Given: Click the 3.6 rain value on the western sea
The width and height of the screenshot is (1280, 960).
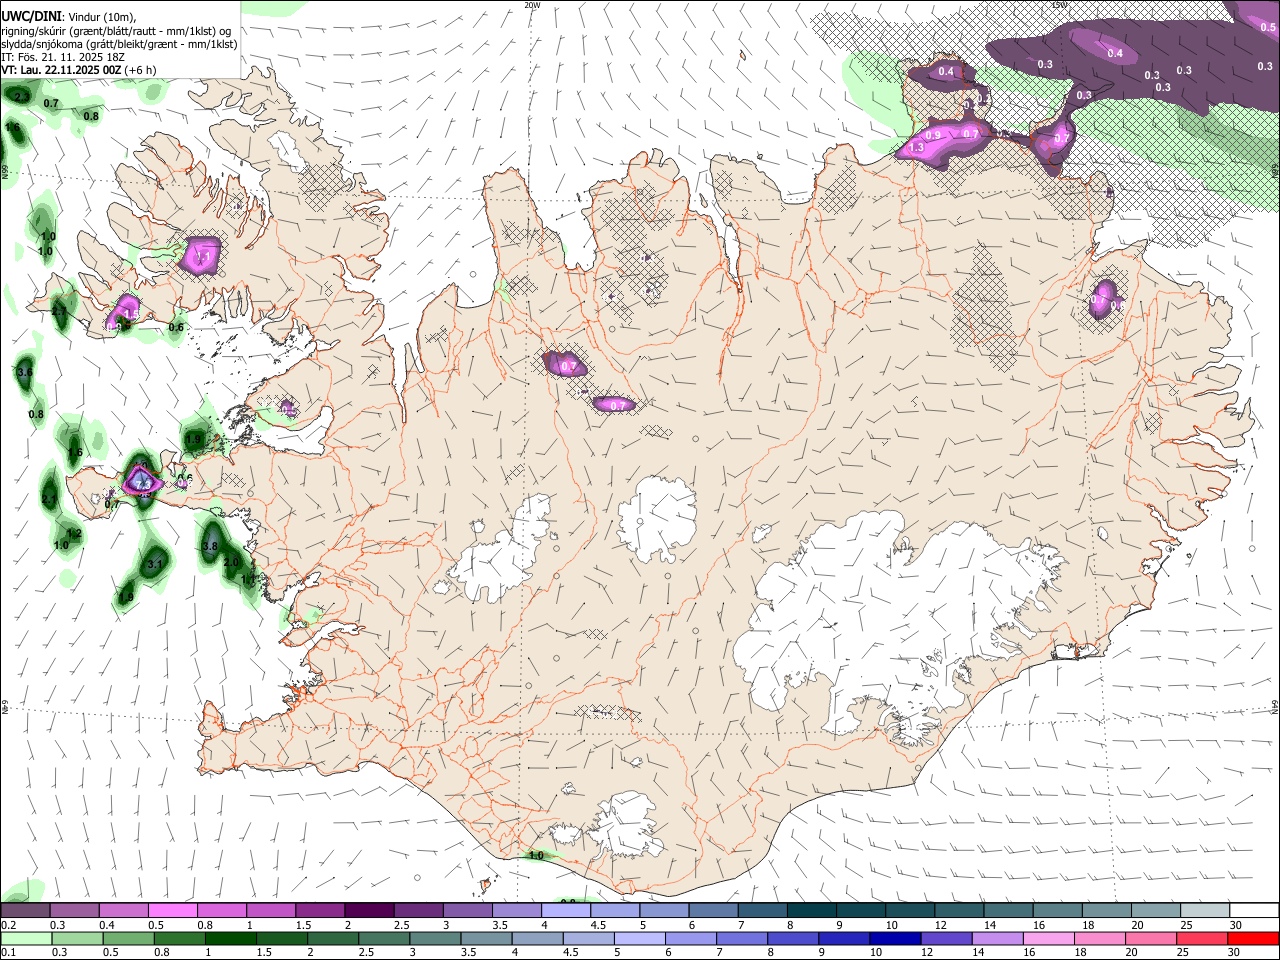Looking at the screenshot, I should pyautogui.click(x=26, y=372).
